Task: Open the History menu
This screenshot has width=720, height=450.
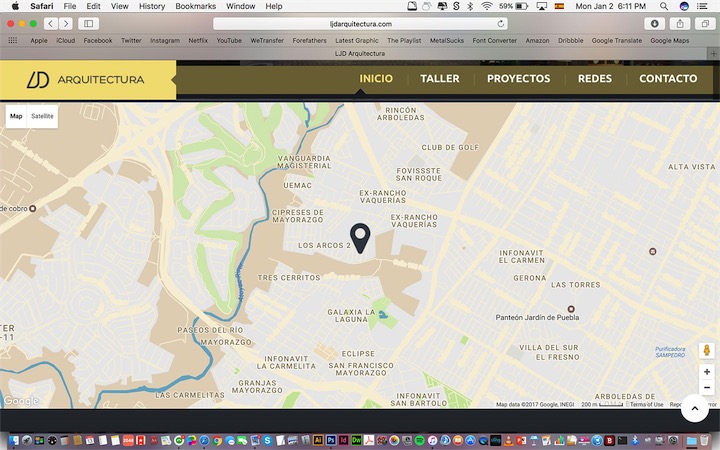Action: (152, 6)
